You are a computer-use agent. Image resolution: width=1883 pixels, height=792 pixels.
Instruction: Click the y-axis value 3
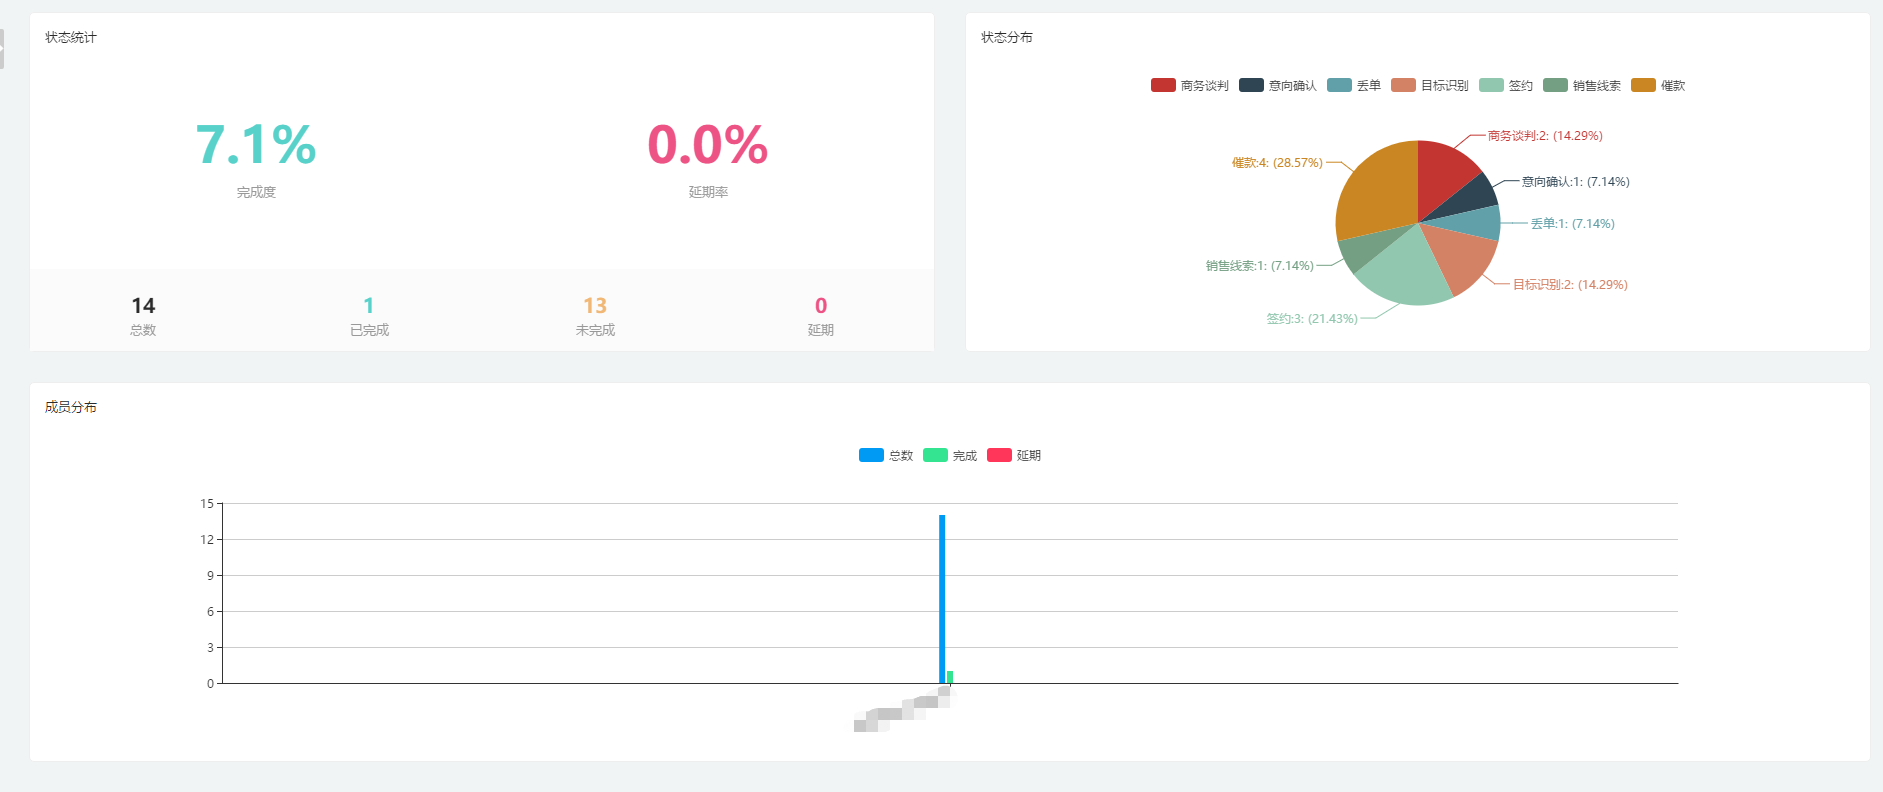click(210, 647)
